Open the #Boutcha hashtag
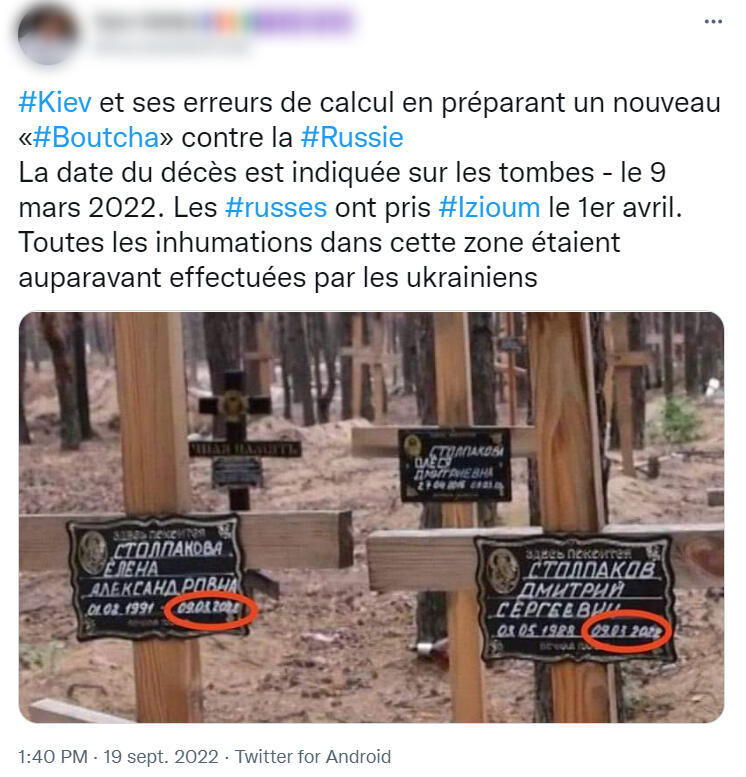 click(x=96, y=137)
